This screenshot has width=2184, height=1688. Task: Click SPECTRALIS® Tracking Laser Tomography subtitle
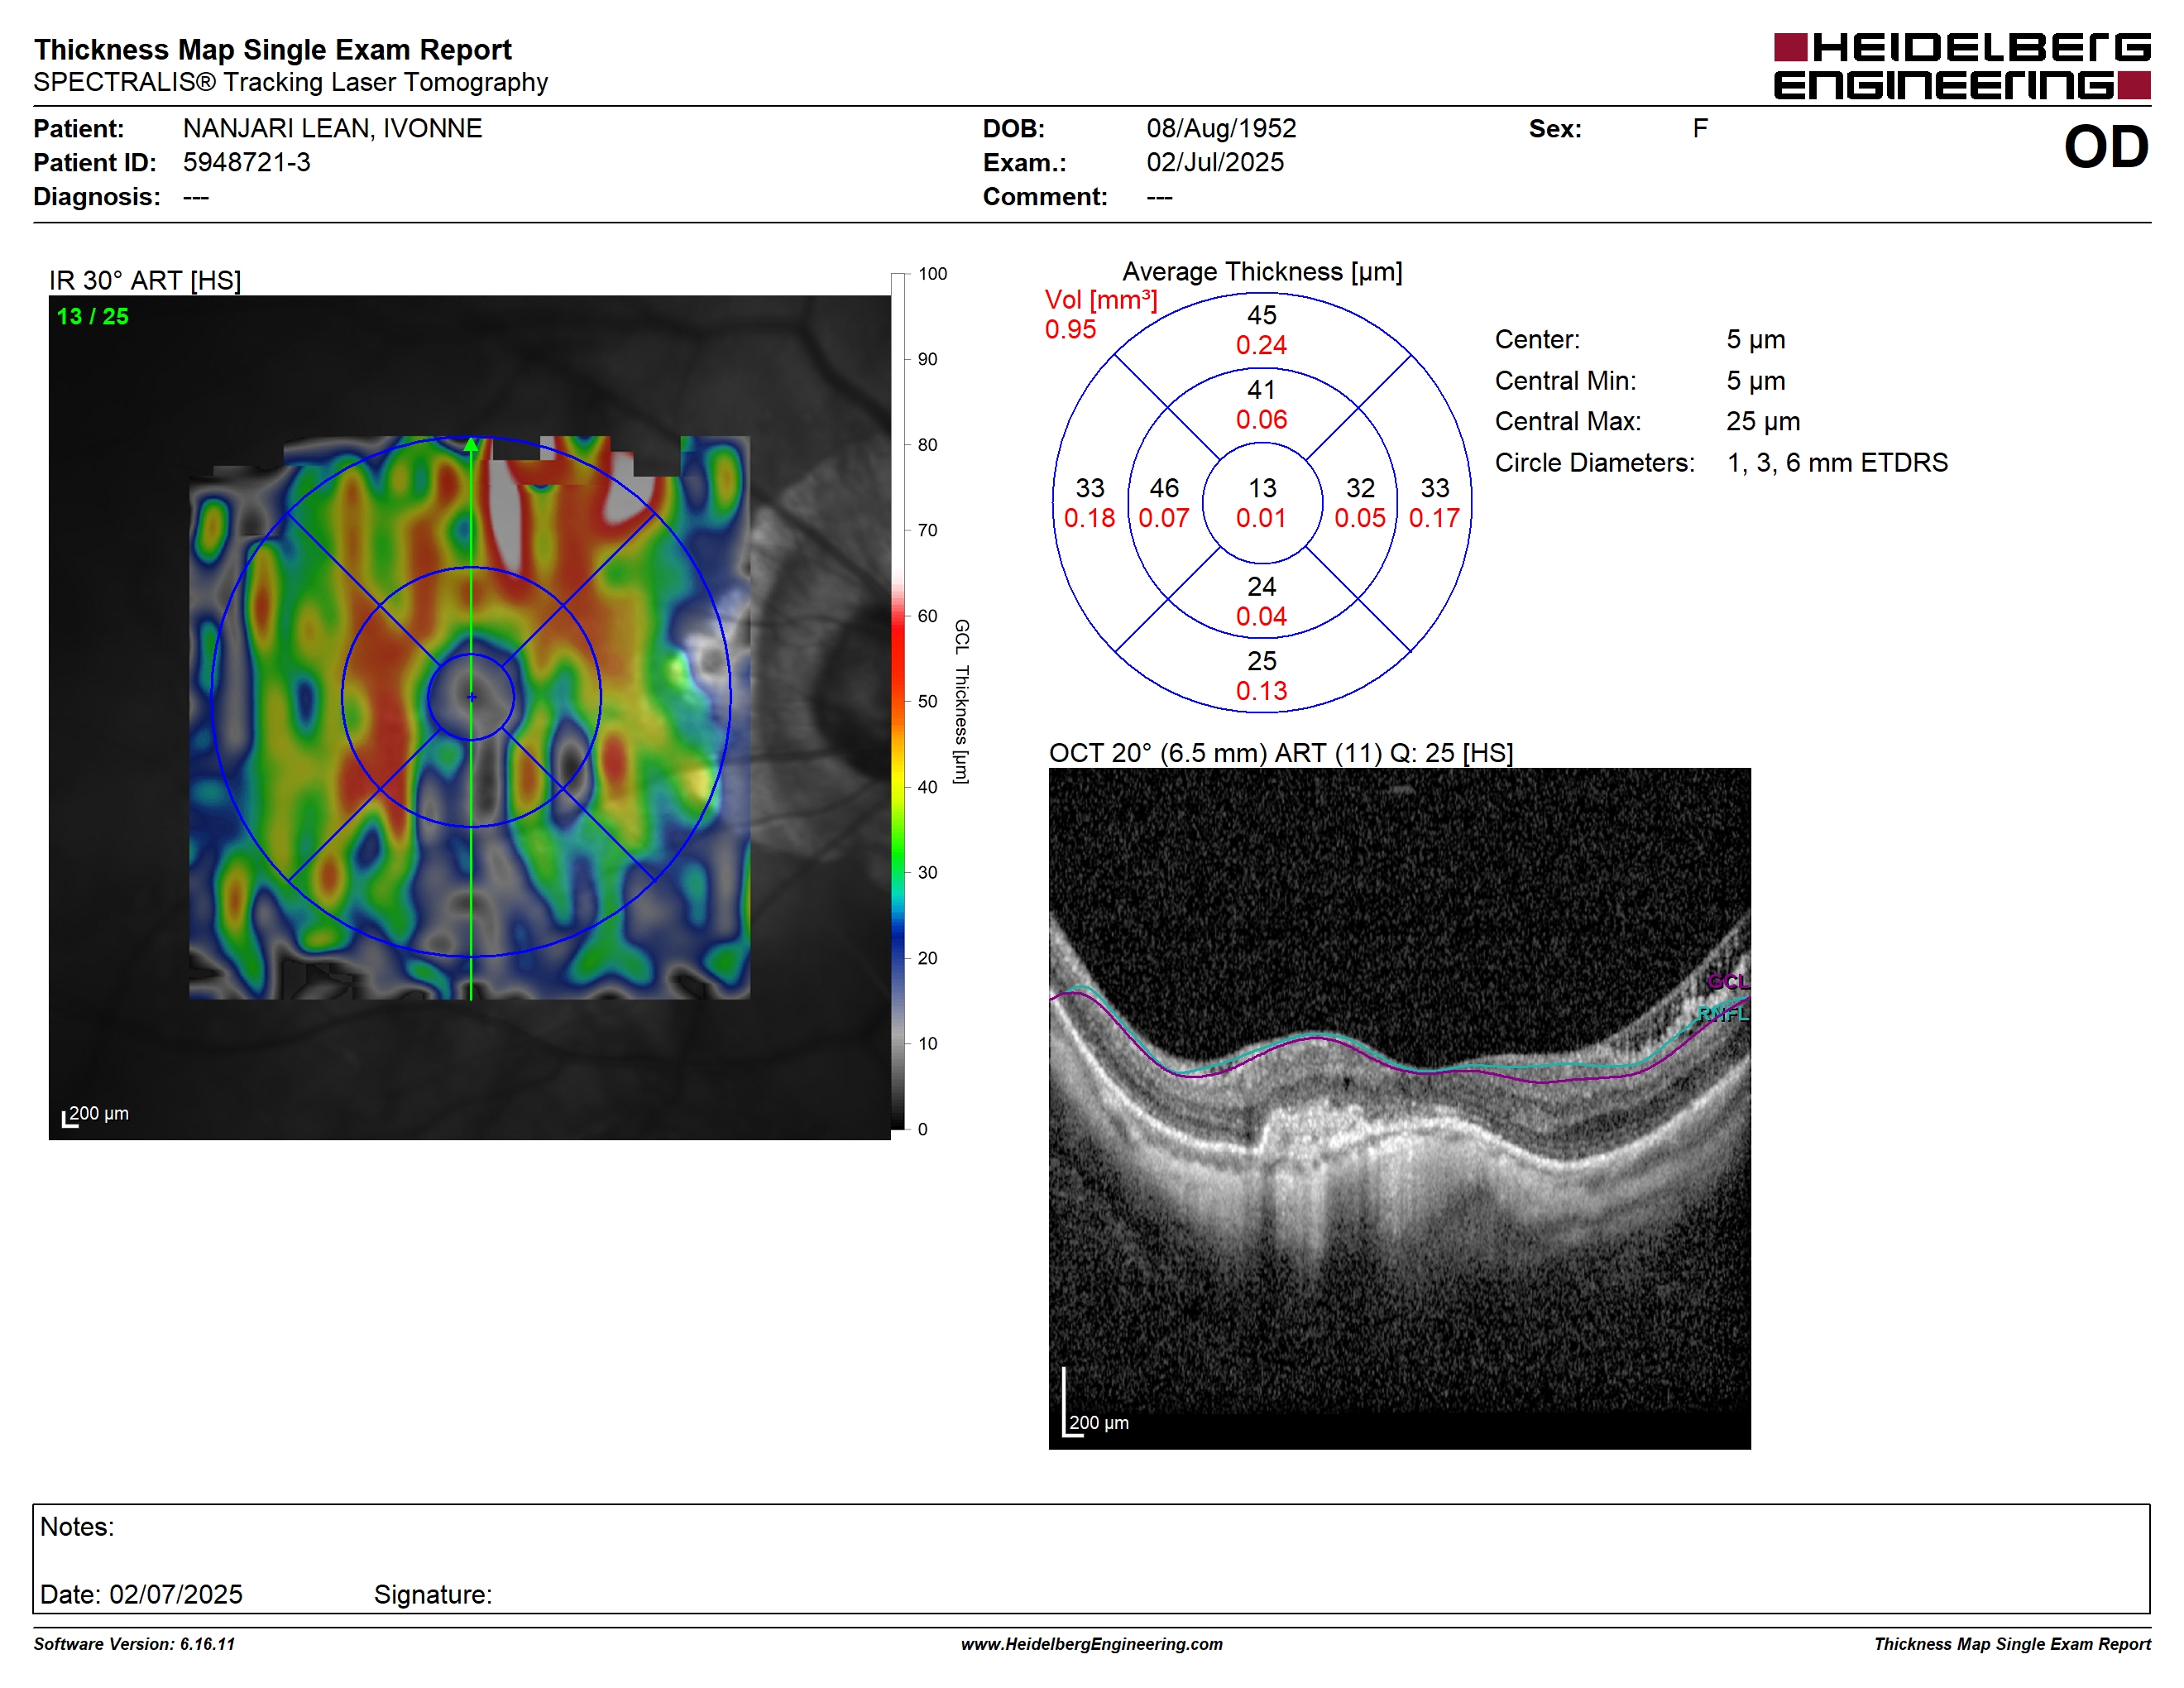click(x=290, y=82)
